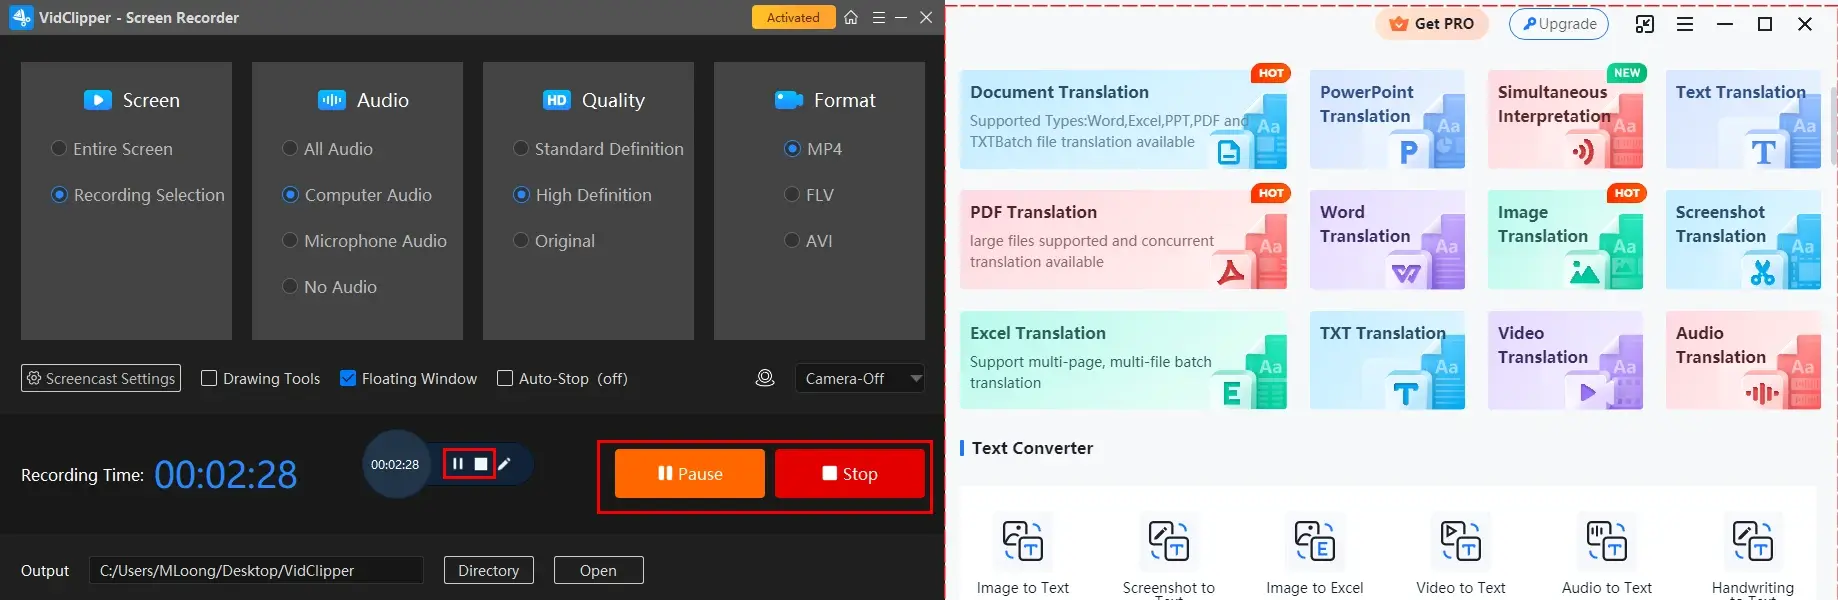Screen dimensions: 1838x600
Task: Open the Simultaneous Interpretation card
Action: pyautogui.click(x=1565, y=119)
